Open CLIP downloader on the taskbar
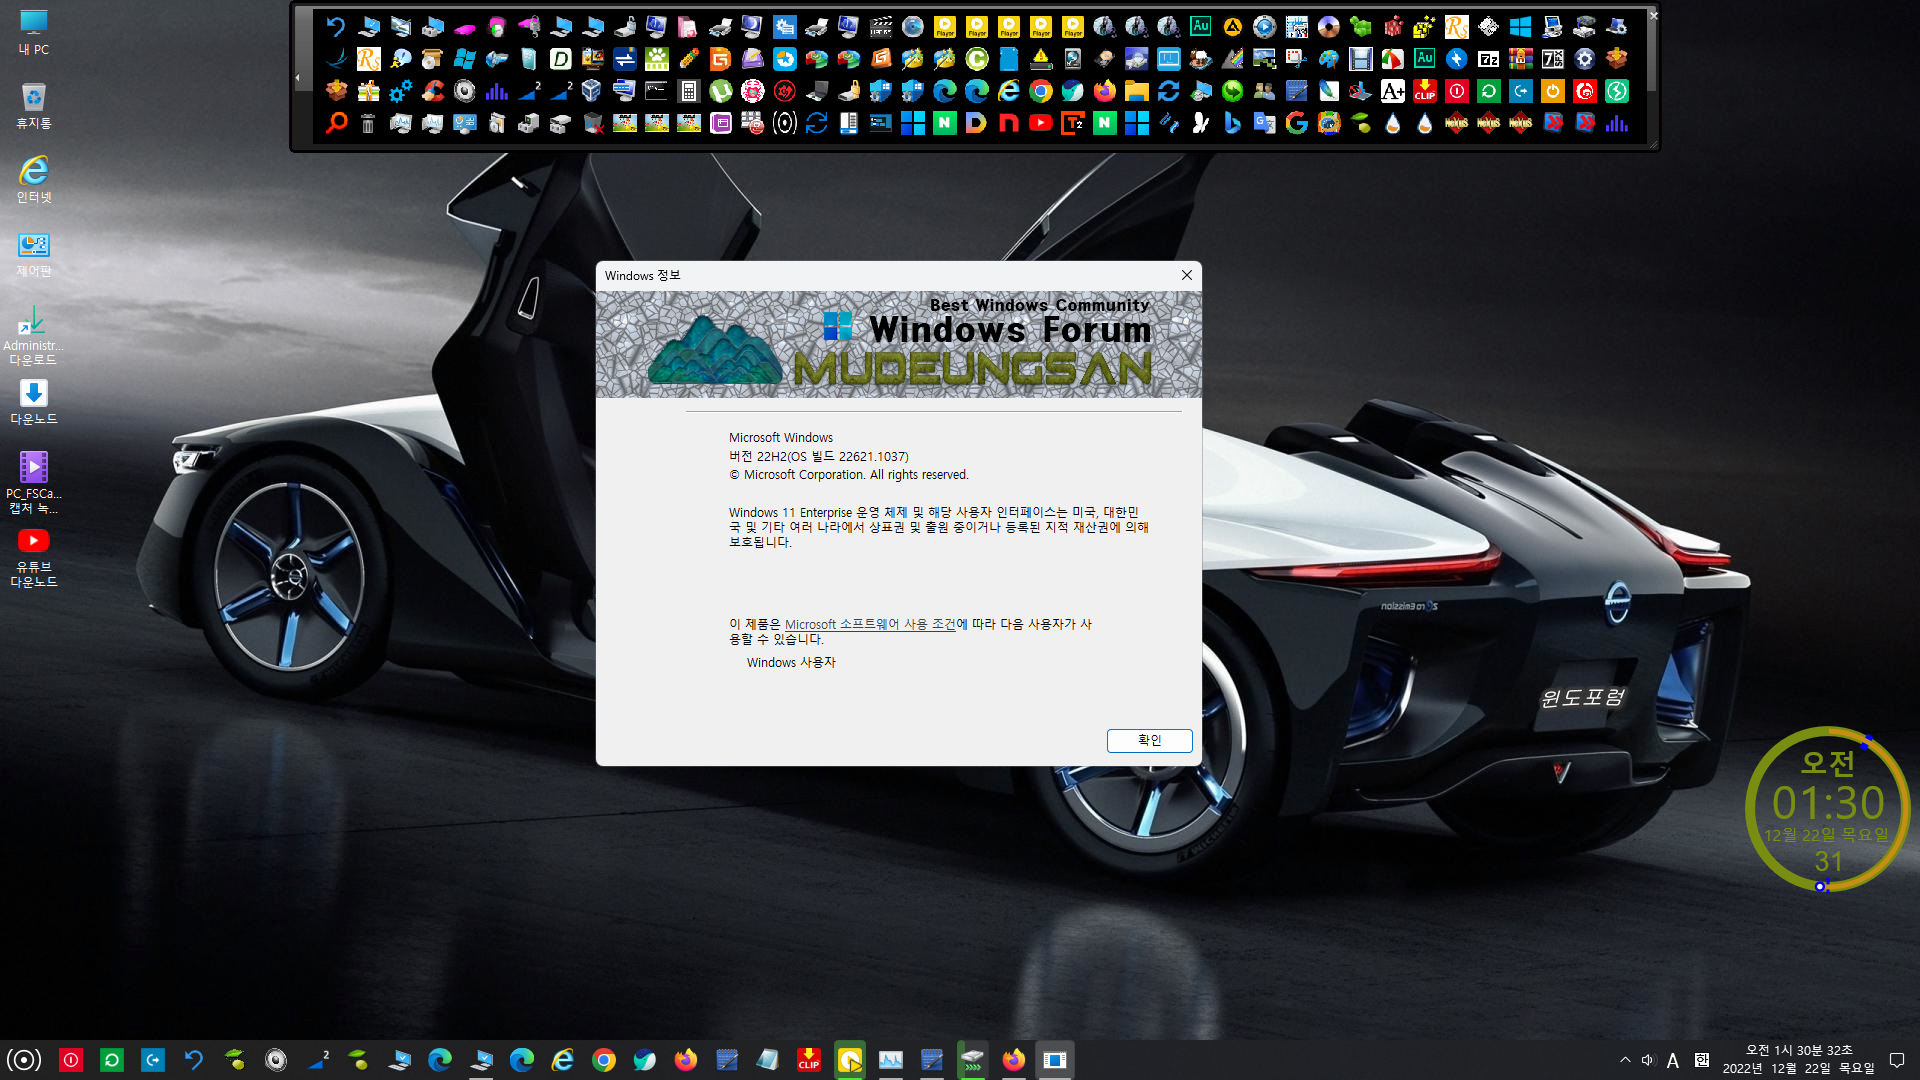The image size is (1920, 1080). 809,1060
